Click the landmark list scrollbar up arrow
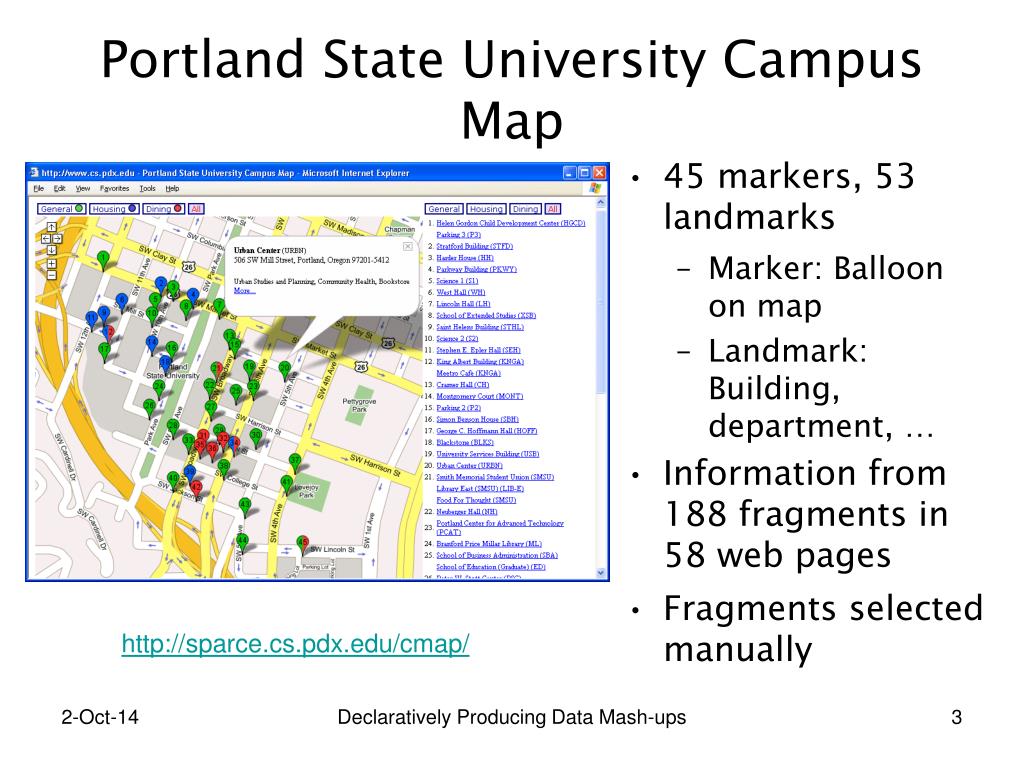The width and height of the screenshot is (1024, 768). [601, 203]
